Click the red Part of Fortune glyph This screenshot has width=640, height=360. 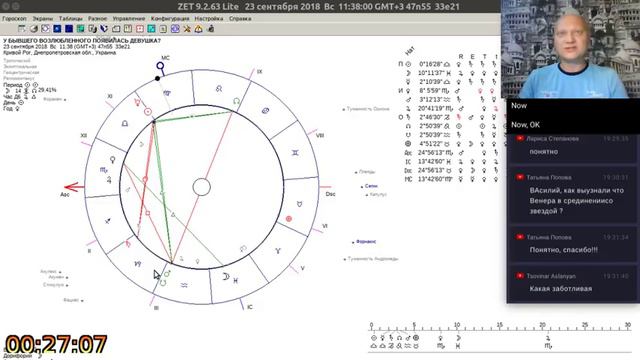289,219
